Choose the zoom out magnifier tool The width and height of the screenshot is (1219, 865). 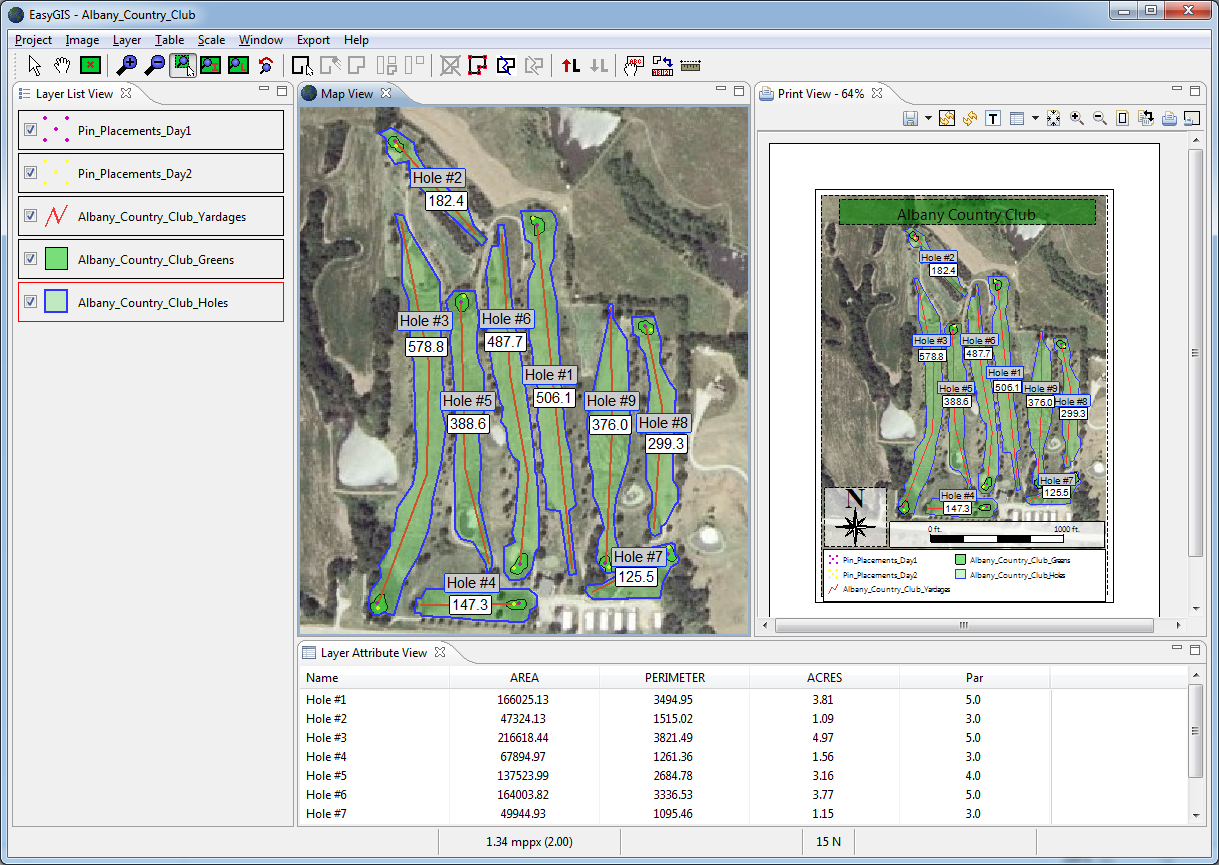click(x=155, y=66)
